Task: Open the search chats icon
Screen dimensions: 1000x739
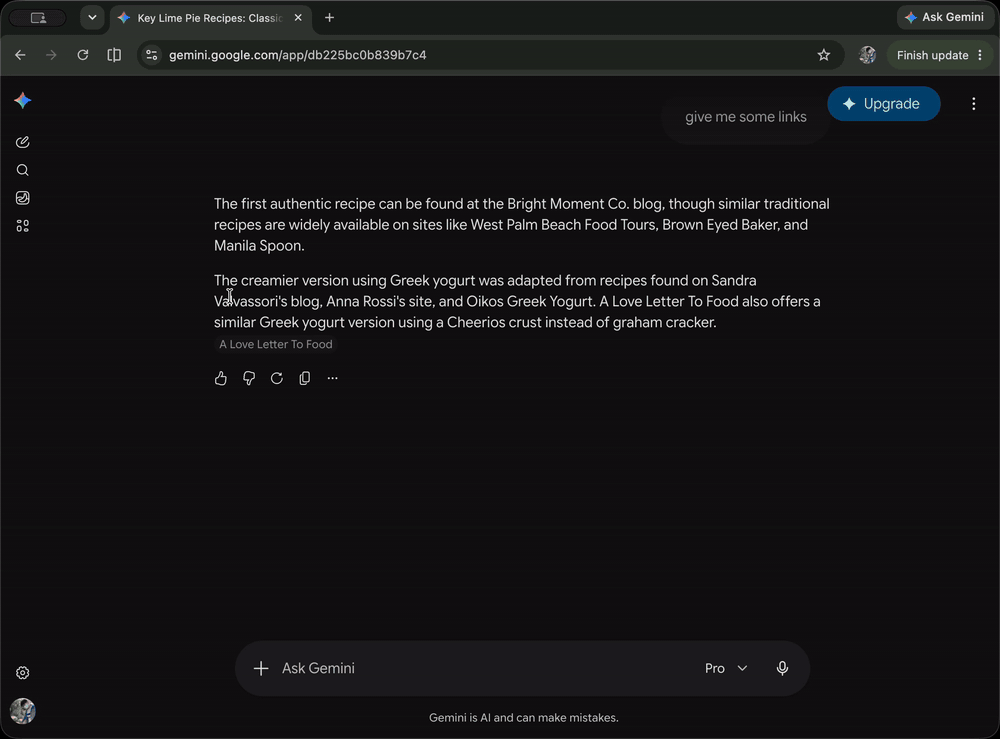Action: click(x=23, y=170)
